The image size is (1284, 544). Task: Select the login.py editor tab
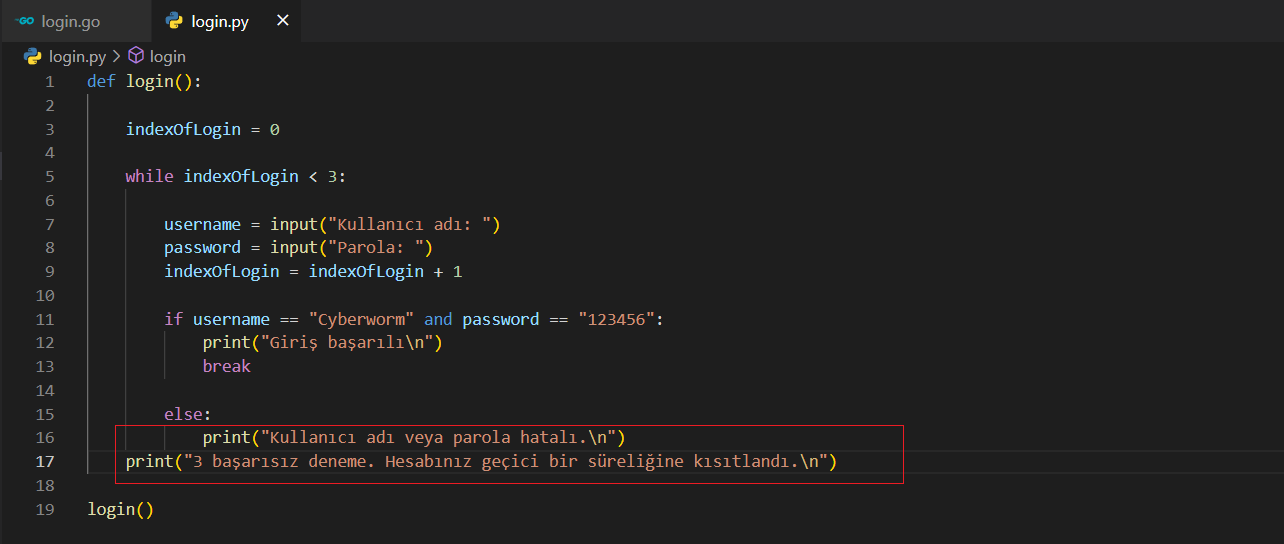tap(219, 21)
